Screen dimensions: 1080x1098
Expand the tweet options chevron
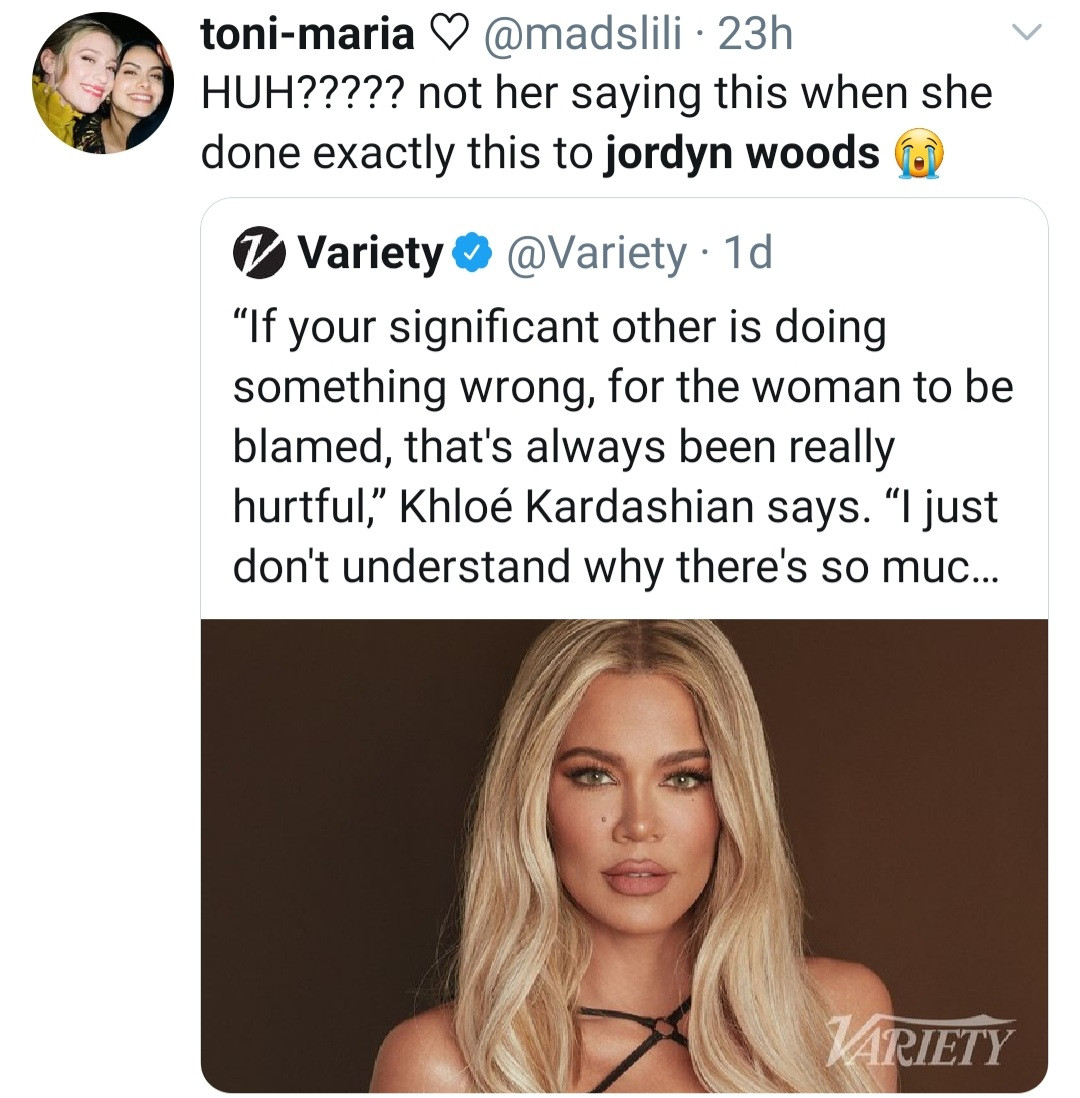tap(1029, 30)
